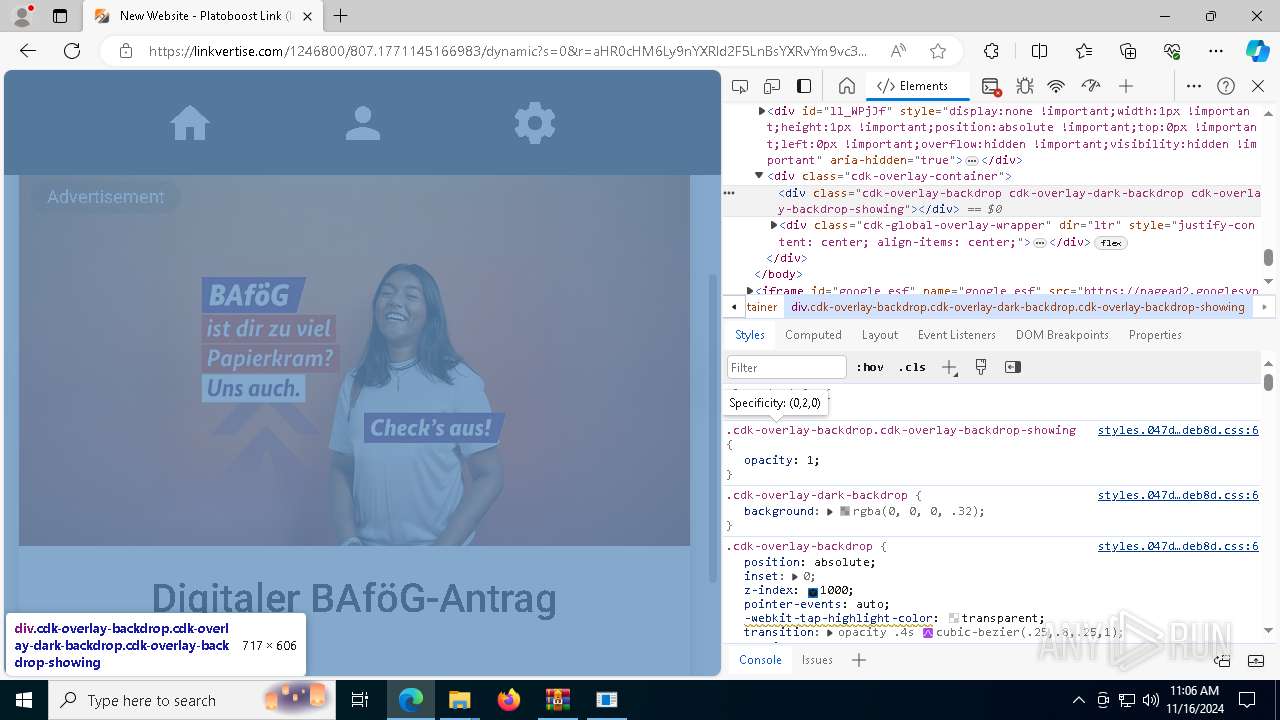
Task: Switch to the Styles tab
Action: click(x=750, y=335)
